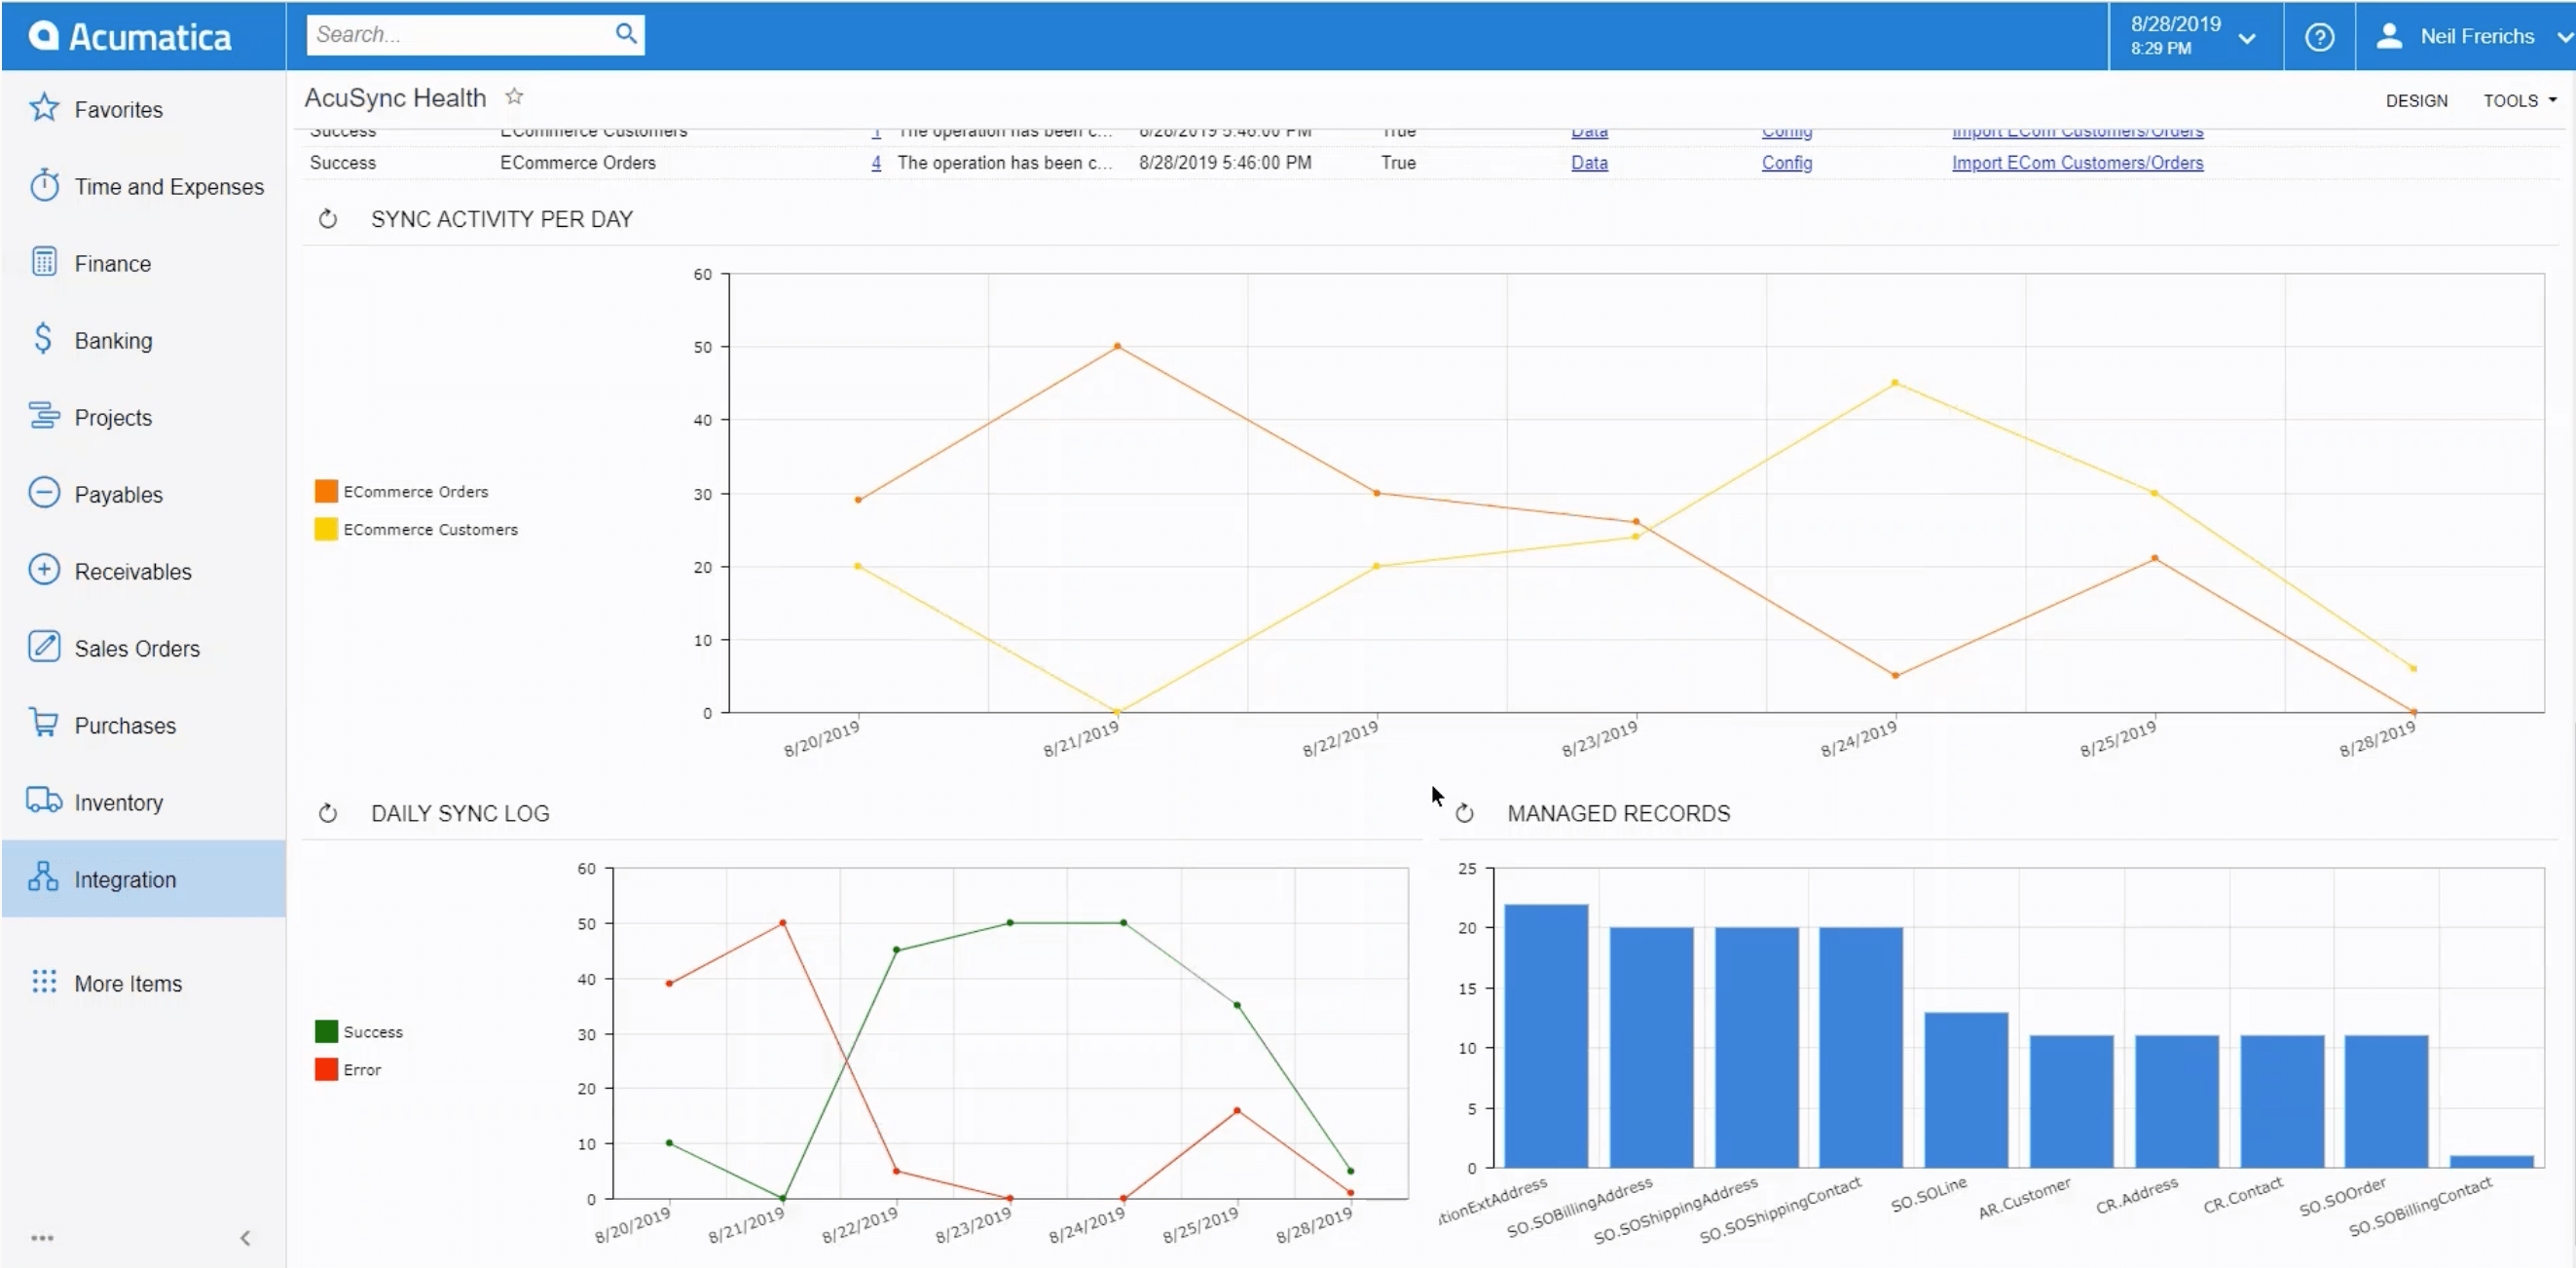Click the Time and Expenses stopwatch icon
The width and height of the screenshot is (2576, 1268).
(x=44, y=185)
